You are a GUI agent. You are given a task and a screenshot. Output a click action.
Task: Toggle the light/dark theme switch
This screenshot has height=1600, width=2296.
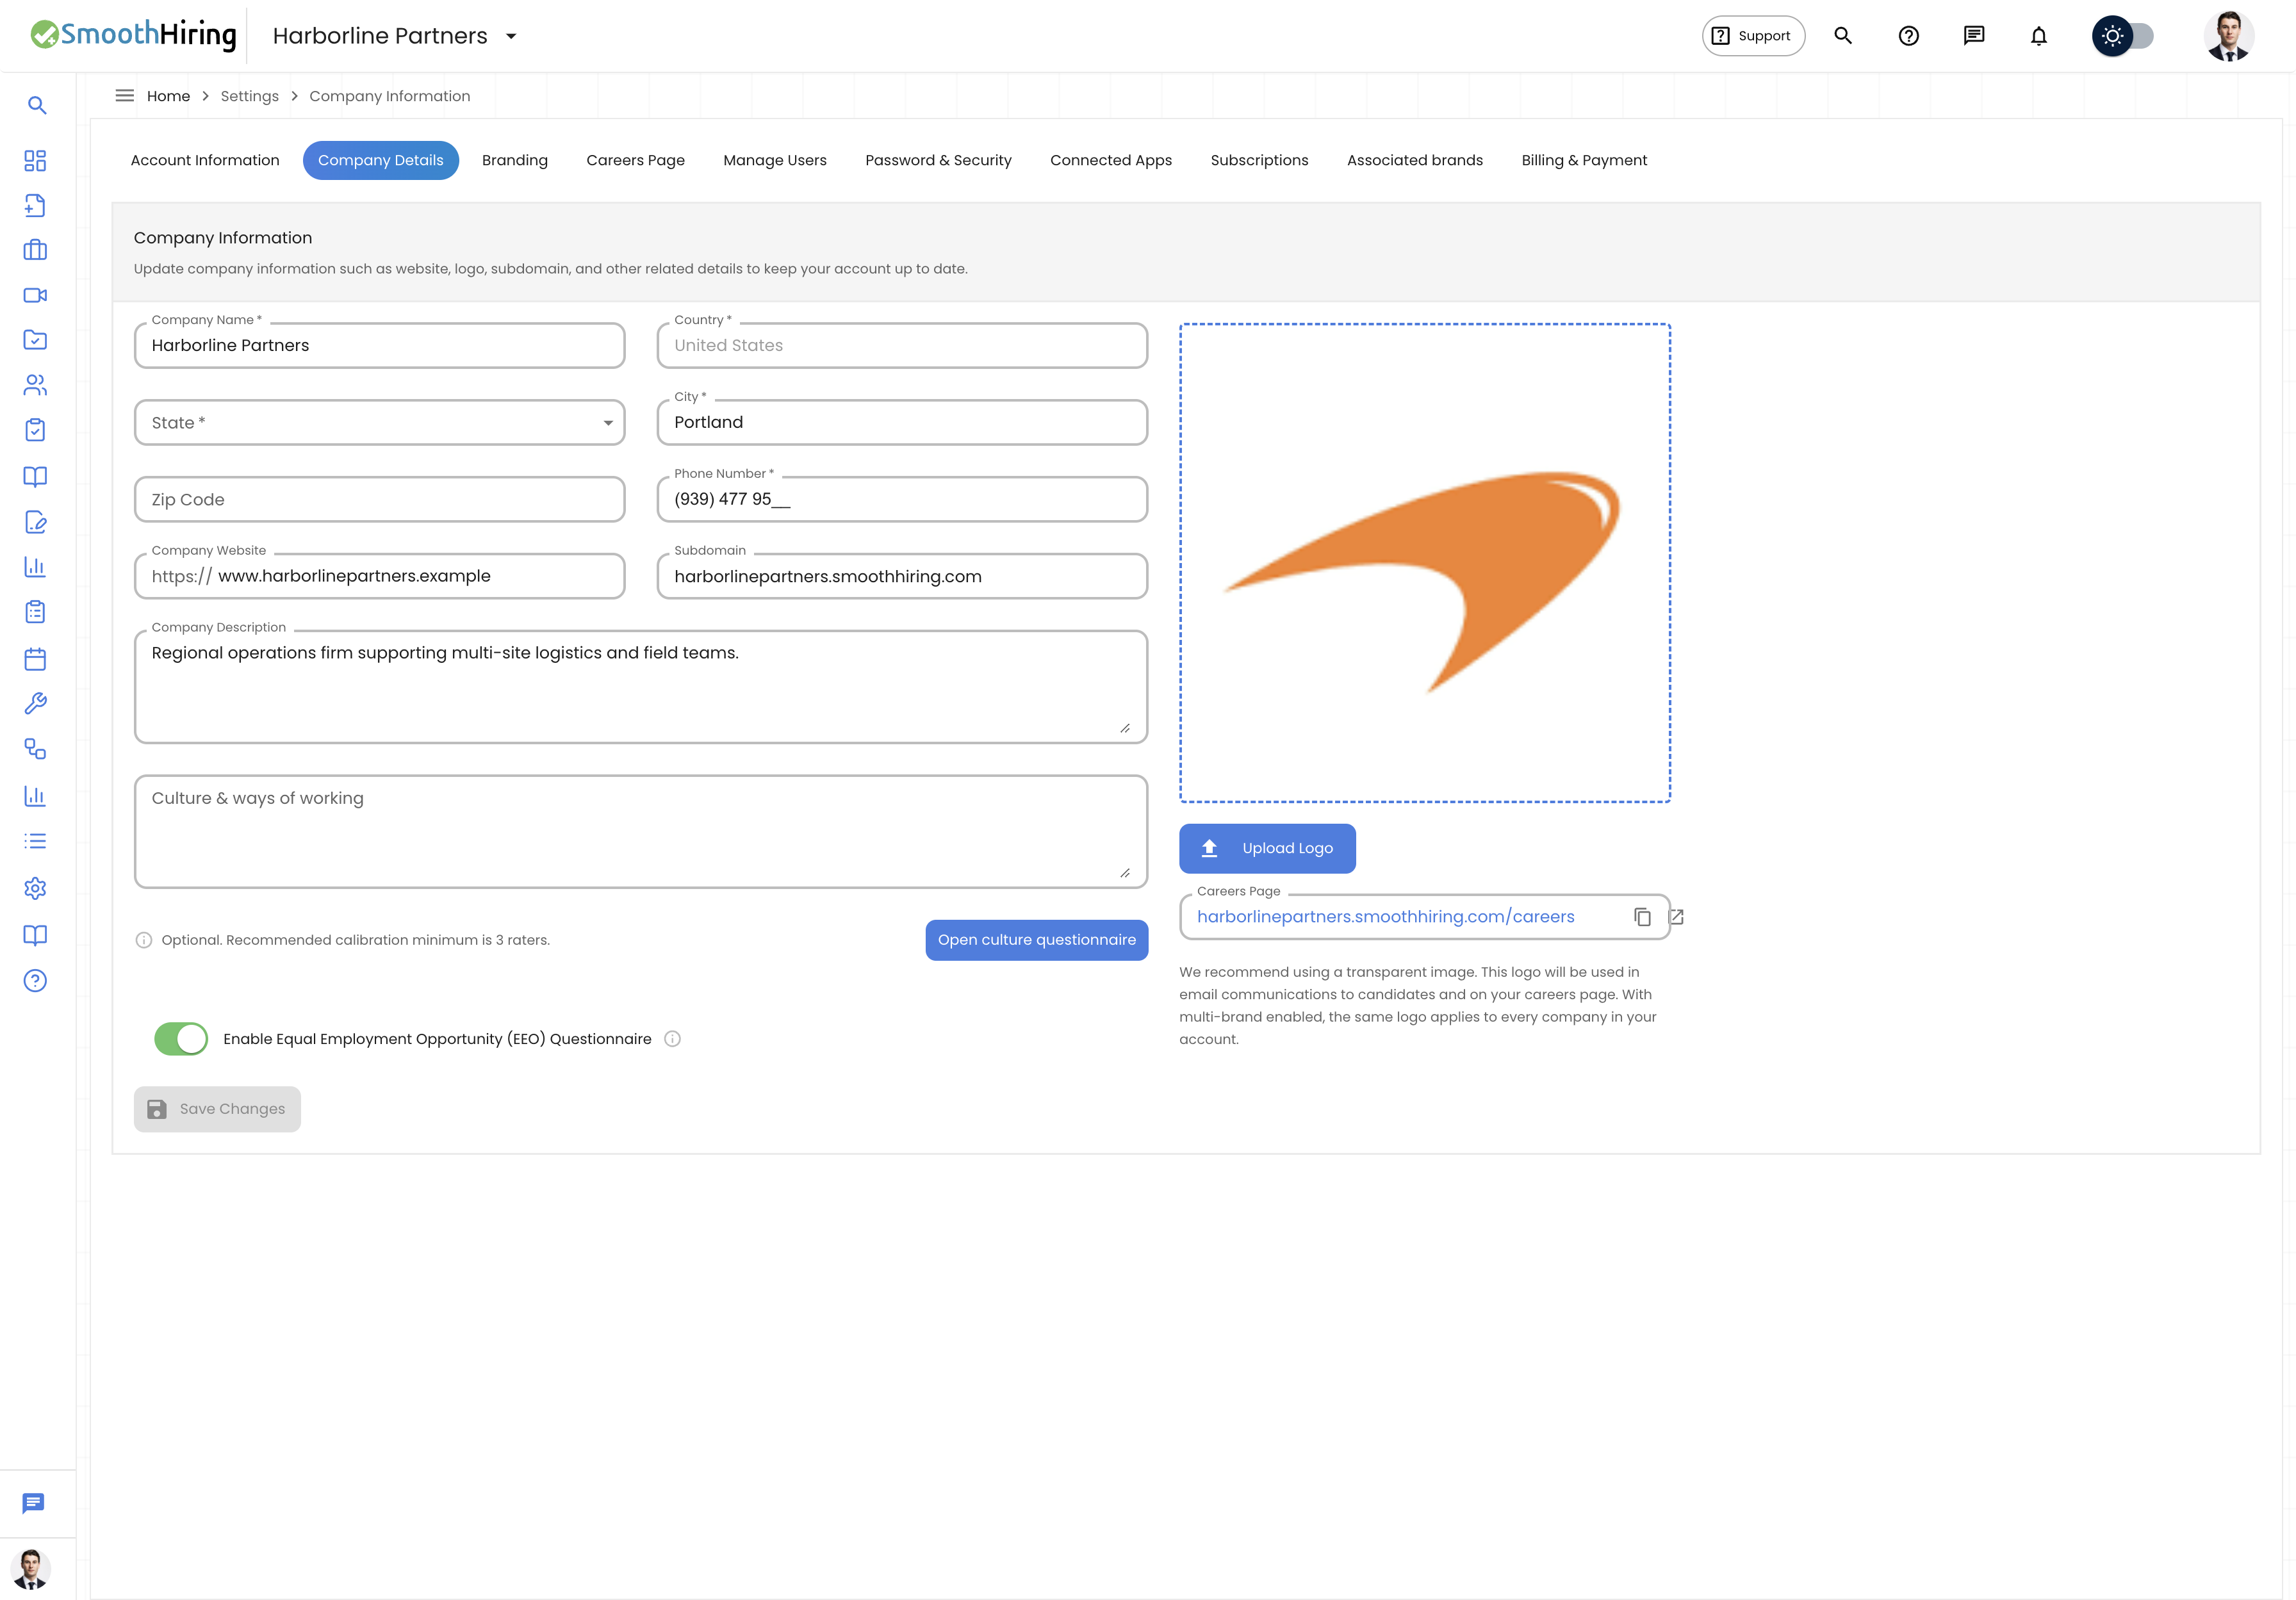(x=2123, y=36)
